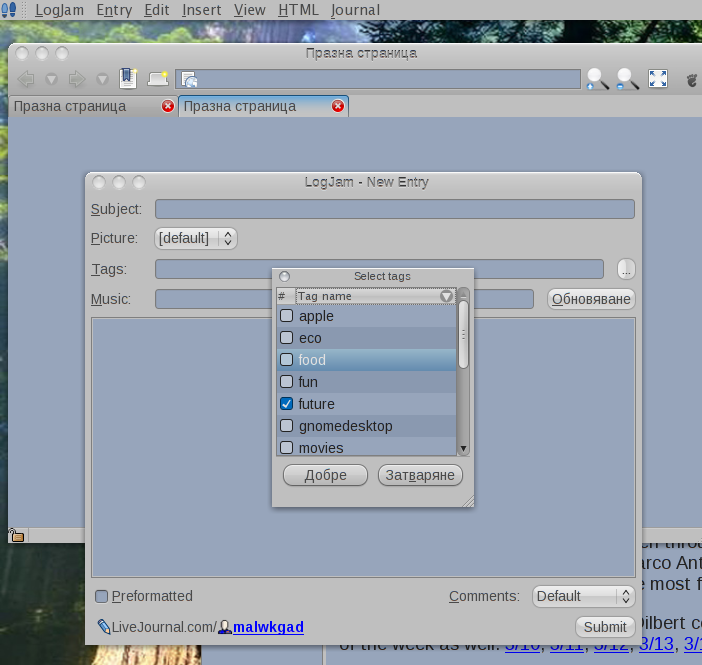The height and width of the screenshot is (665, 702).
Task: Click the scroll up arrow in tag list
Action: pyautogui.click(x=463, y=294)
